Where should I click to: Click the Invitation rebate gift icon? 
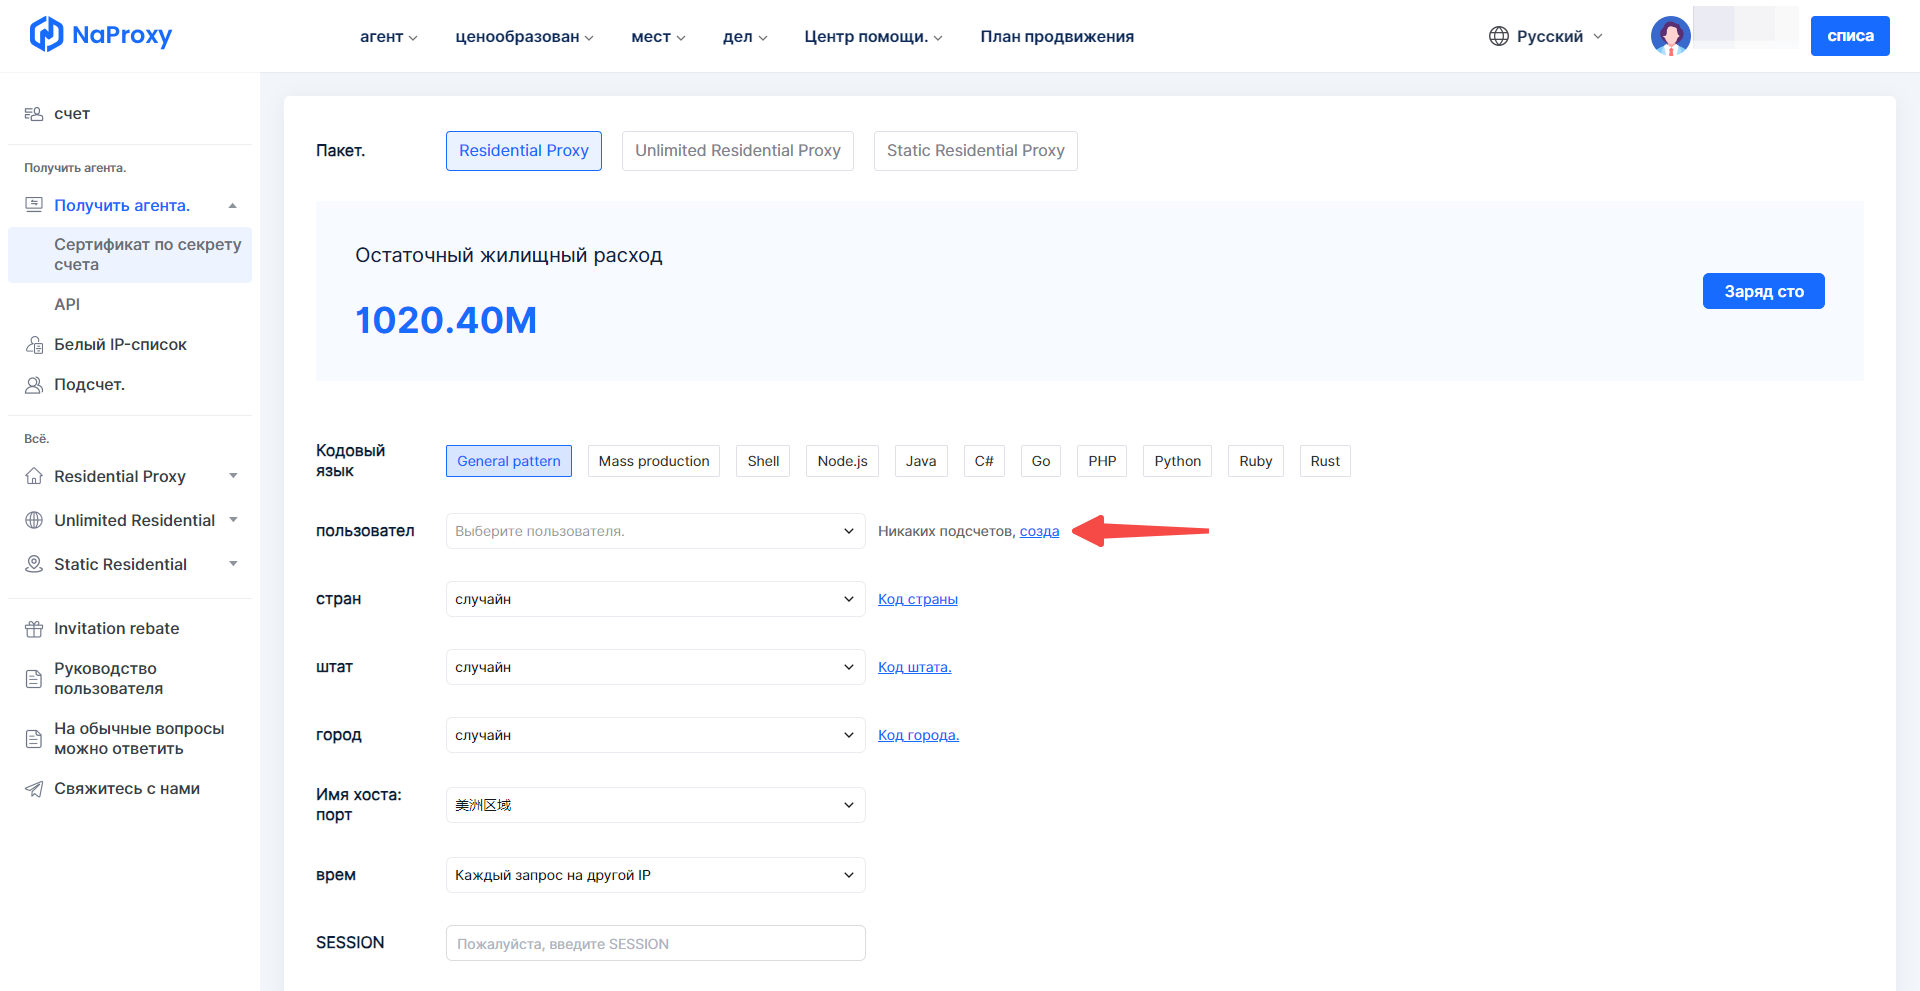34,629
